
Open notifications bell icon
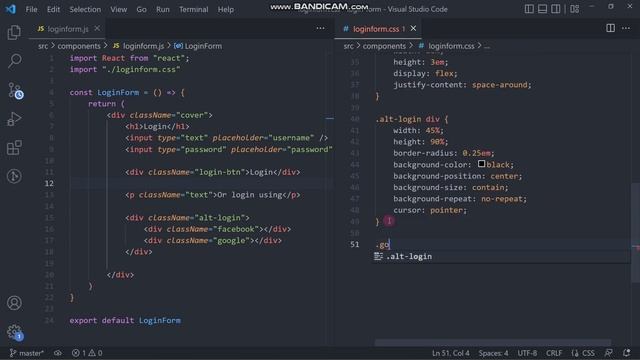627,353
